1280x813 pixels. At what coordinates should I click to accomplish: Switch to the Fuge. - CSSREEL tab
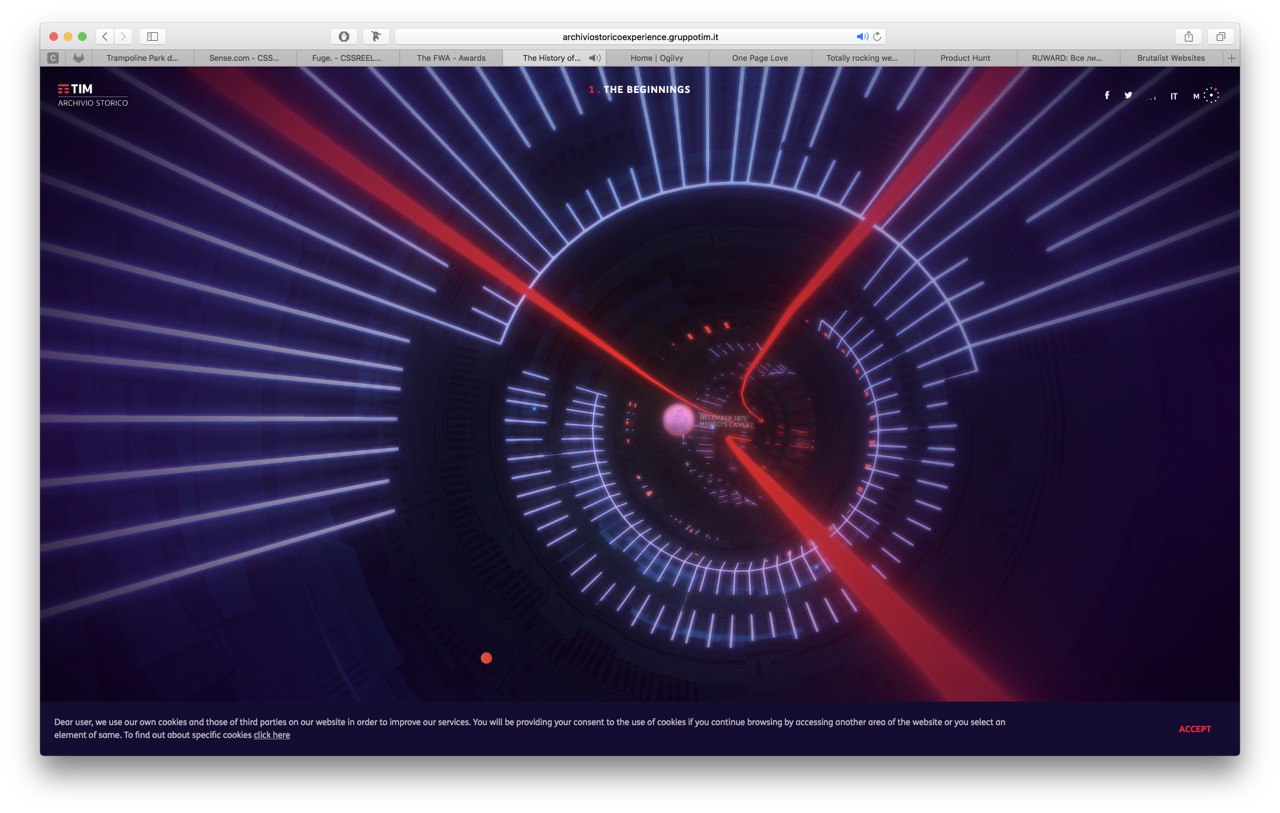point(348,58)
